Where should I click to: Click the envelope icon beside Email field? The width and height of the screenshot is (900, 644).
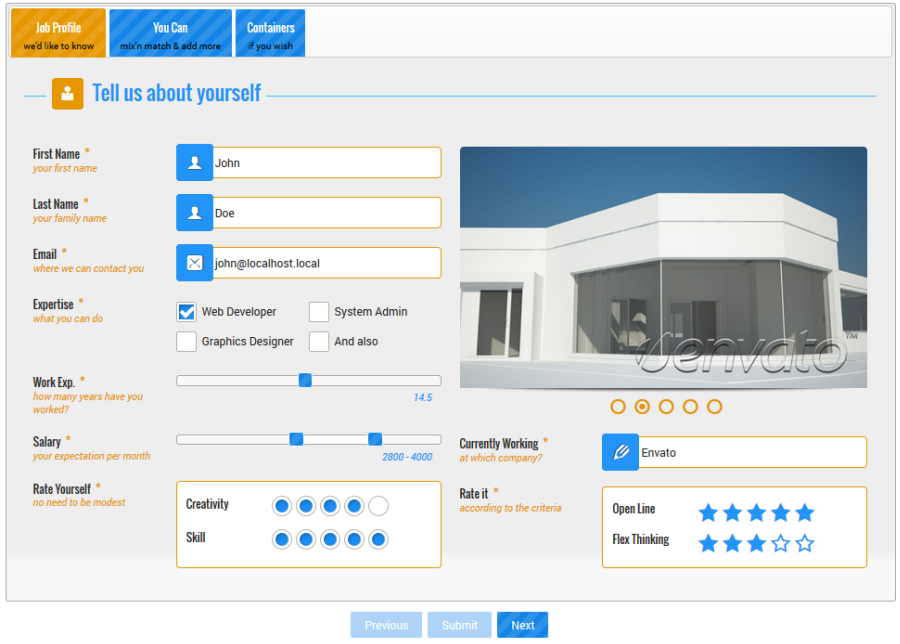194,263
